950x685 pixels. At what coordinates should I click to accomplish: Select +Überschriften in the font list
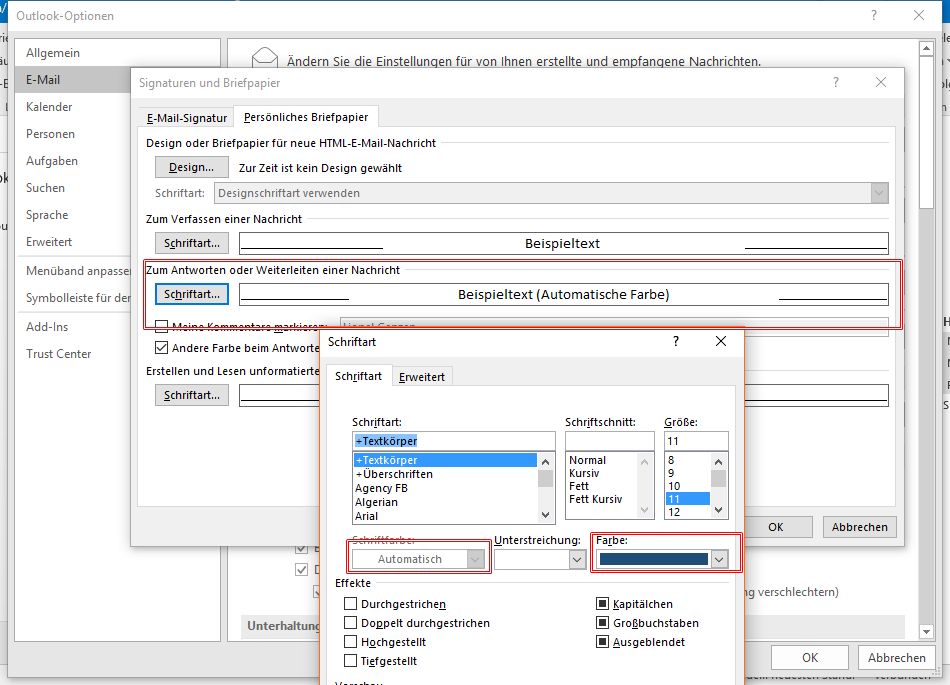coord(445,474)
